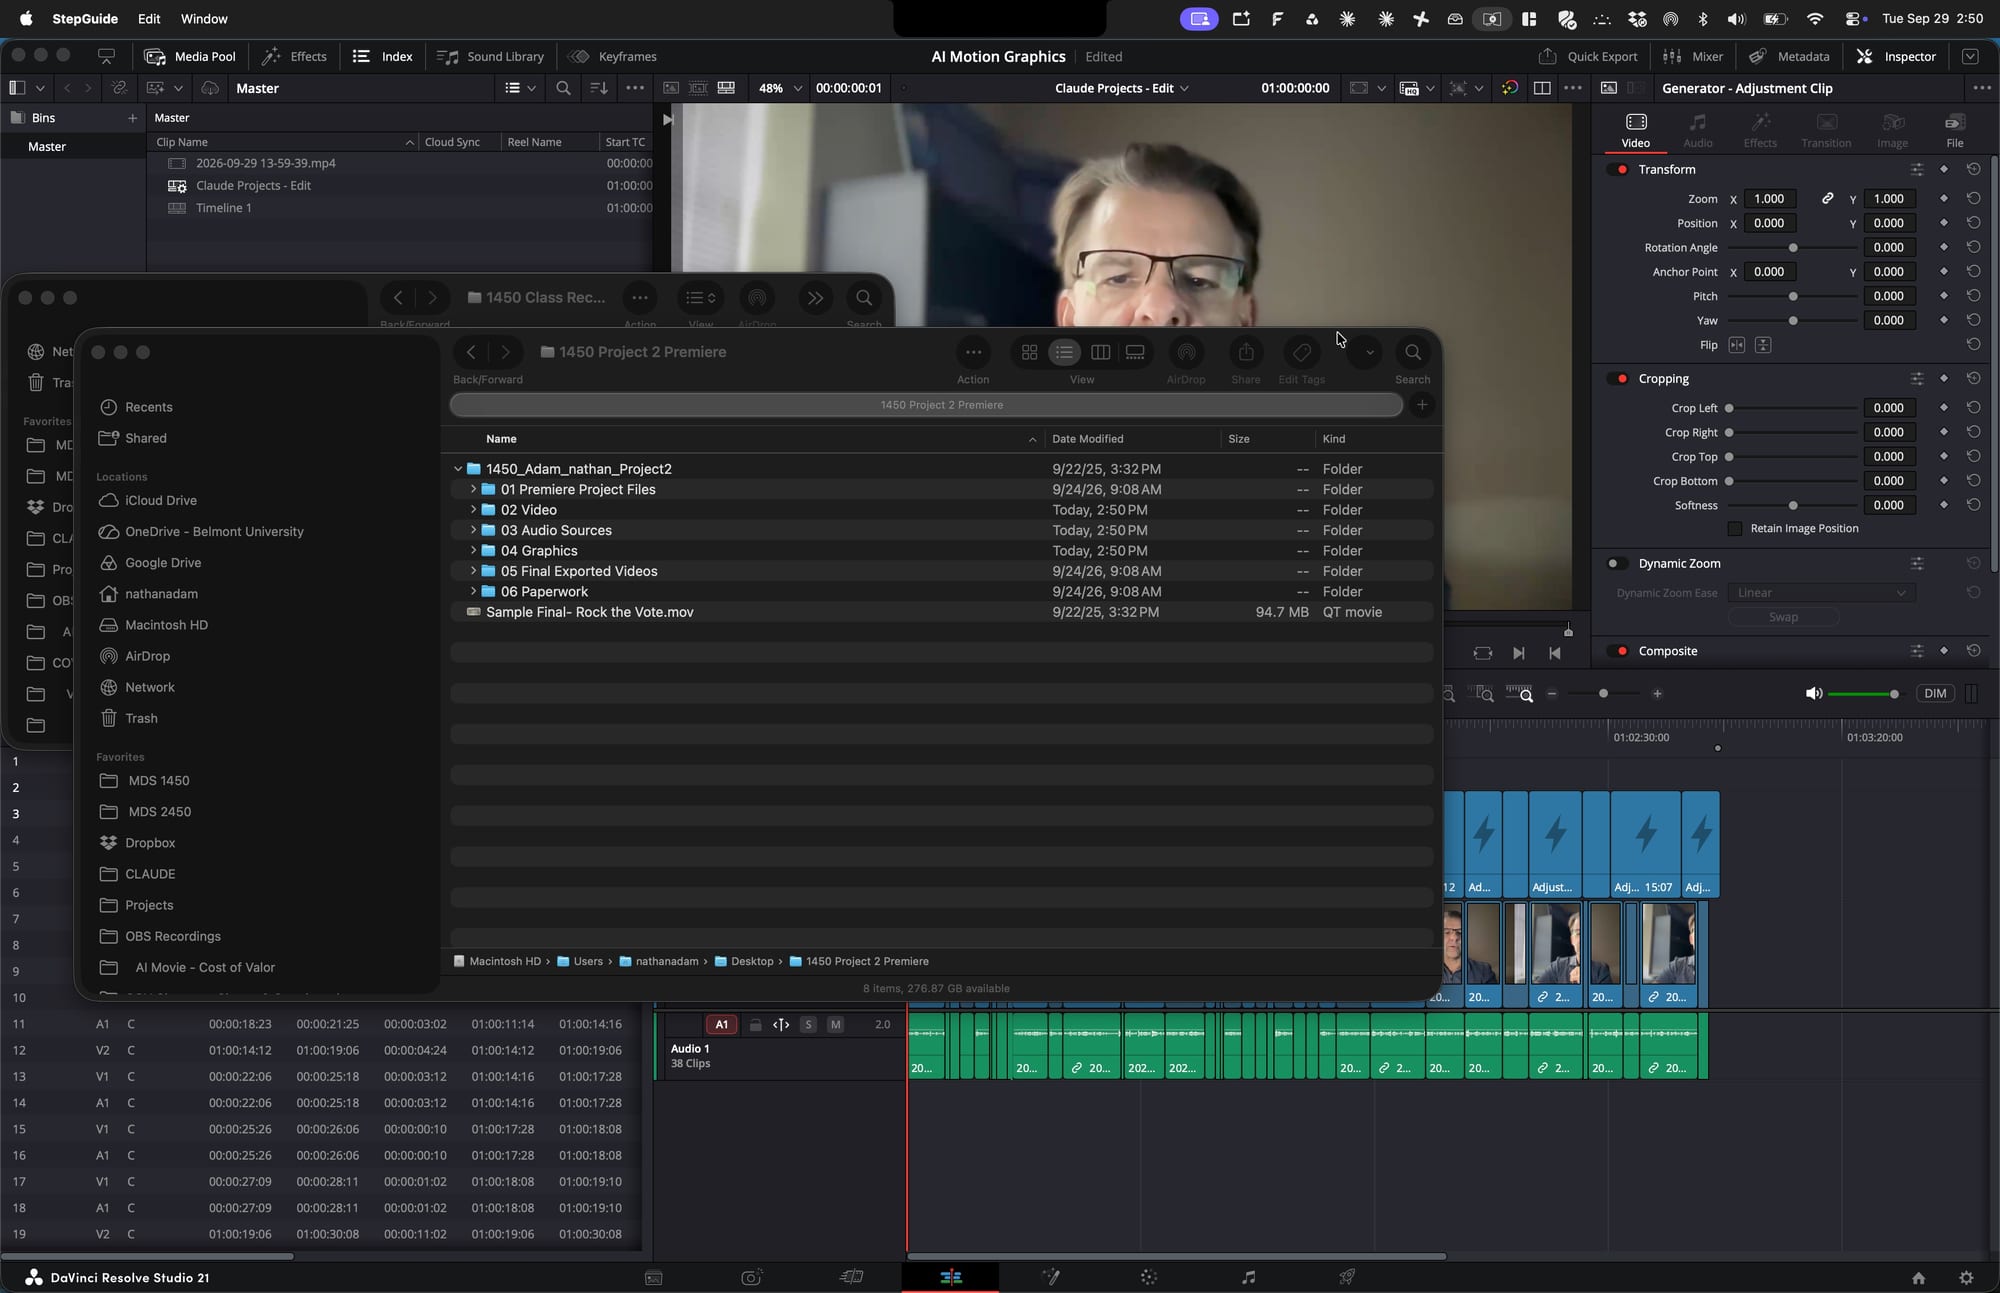Click the Finder Edit Tags icon
This screenshot has height=1293, width=2000.
[1301, 352]
